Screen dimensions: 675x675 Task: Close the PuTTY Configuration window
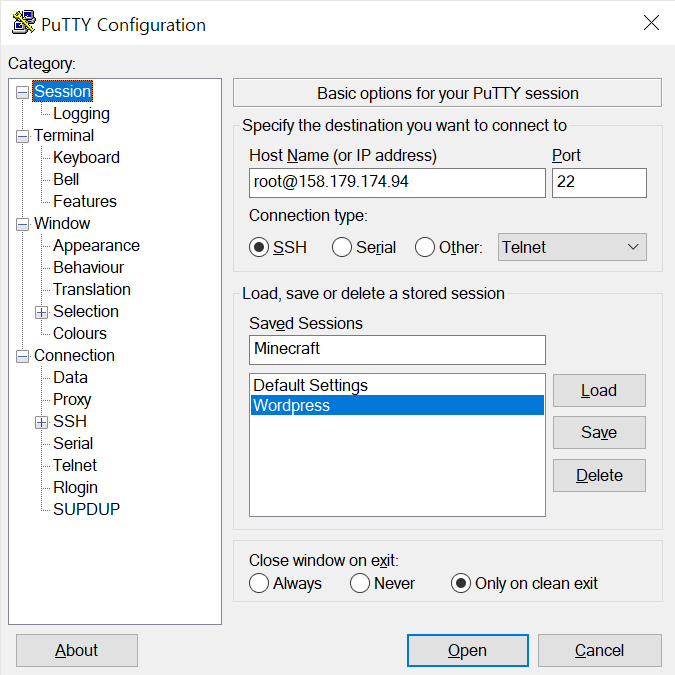[x=651, y=23]
